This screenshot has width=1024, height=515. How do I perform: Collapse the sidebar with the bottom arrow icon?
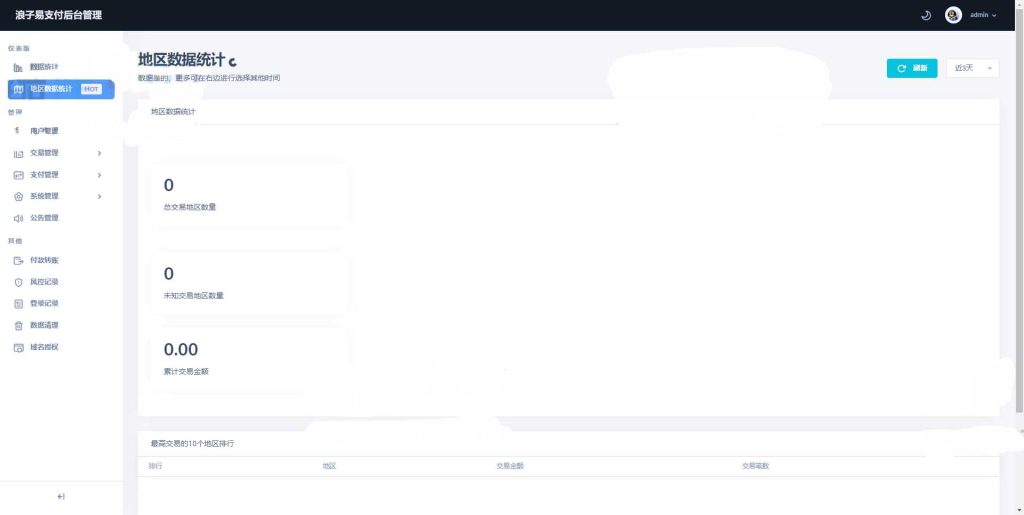point(61,496)
